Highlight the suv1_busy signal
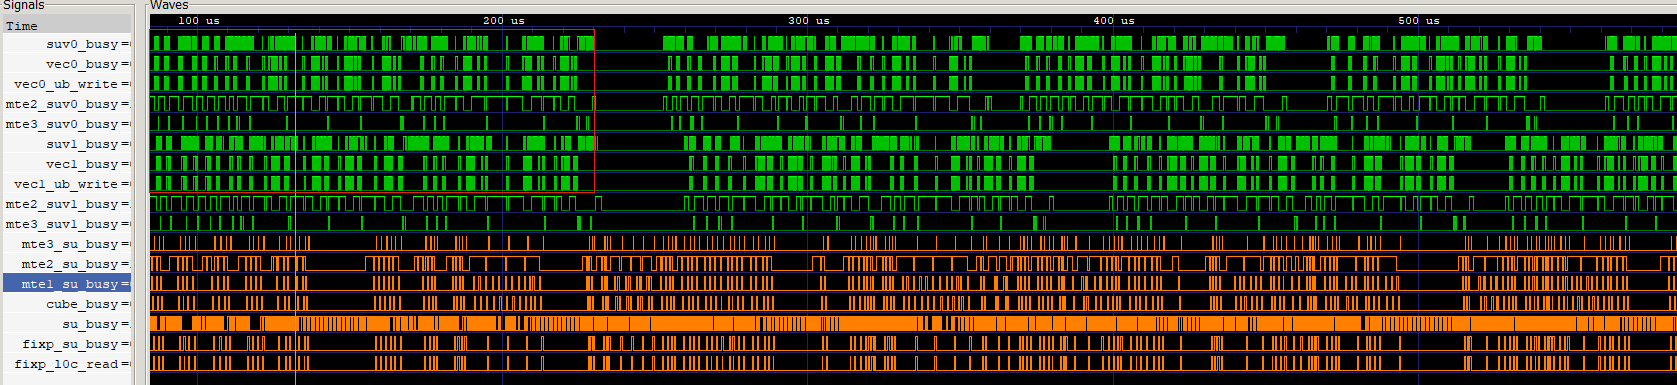 pyautogui.click(x=66, y=144)
